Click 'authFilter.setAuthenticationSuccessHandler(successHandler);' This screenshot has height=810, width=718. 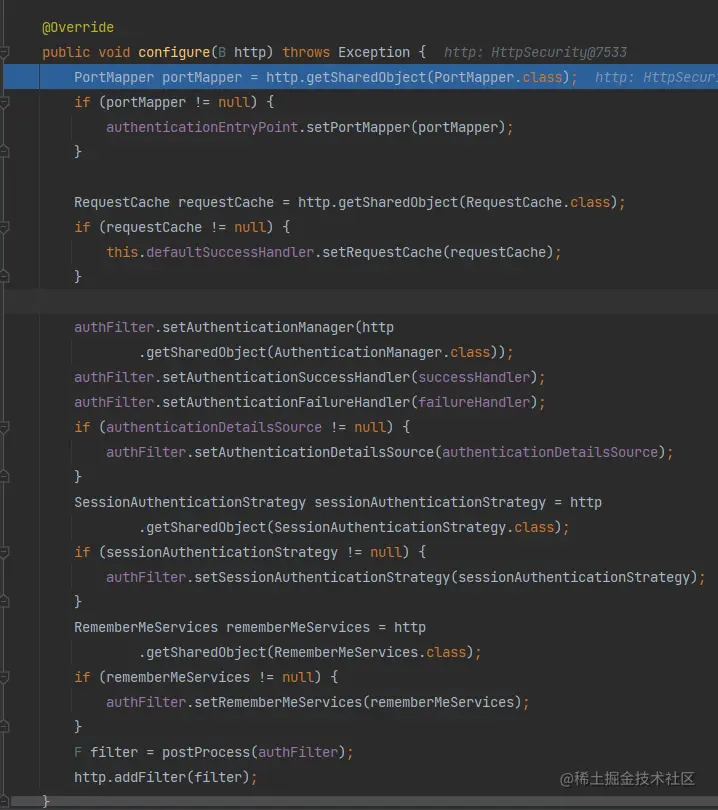pos(309,377)
